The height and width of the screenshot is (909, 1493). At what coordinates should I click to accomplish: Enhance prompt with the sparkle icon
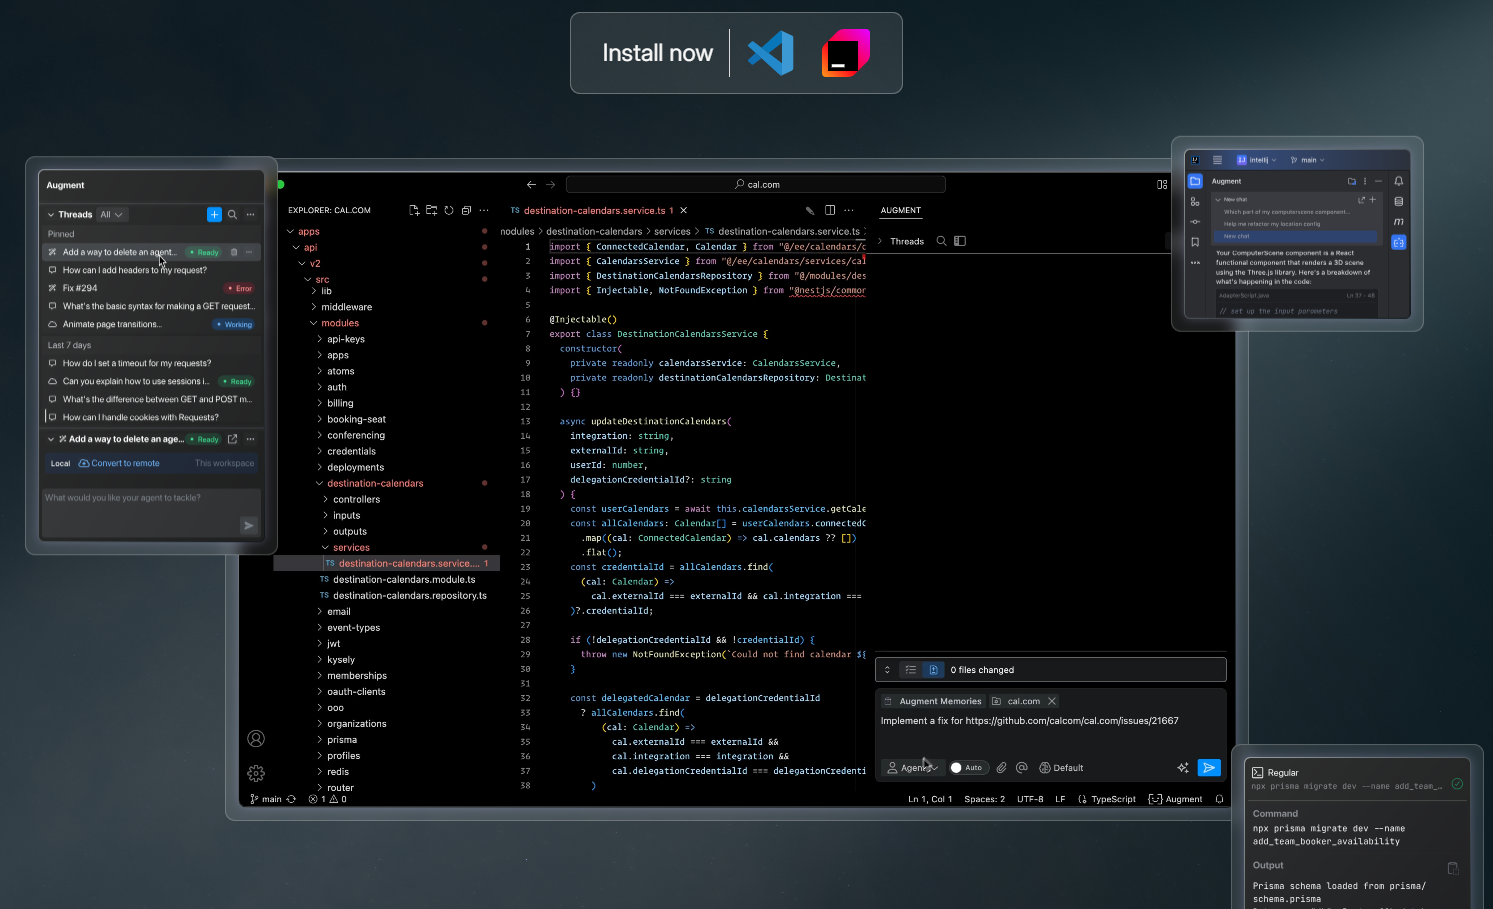click(x=1183, y=768)
